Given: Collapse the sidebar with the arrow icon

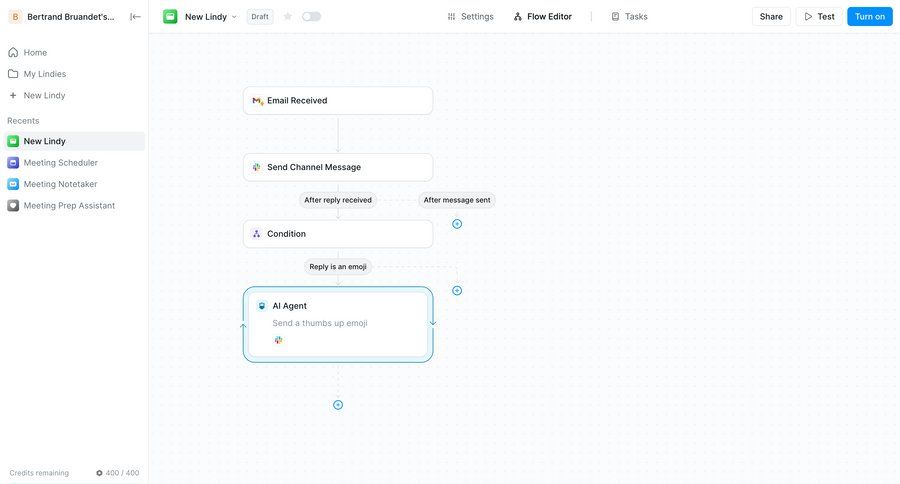Looking at the screenshot, I should 136,16.
